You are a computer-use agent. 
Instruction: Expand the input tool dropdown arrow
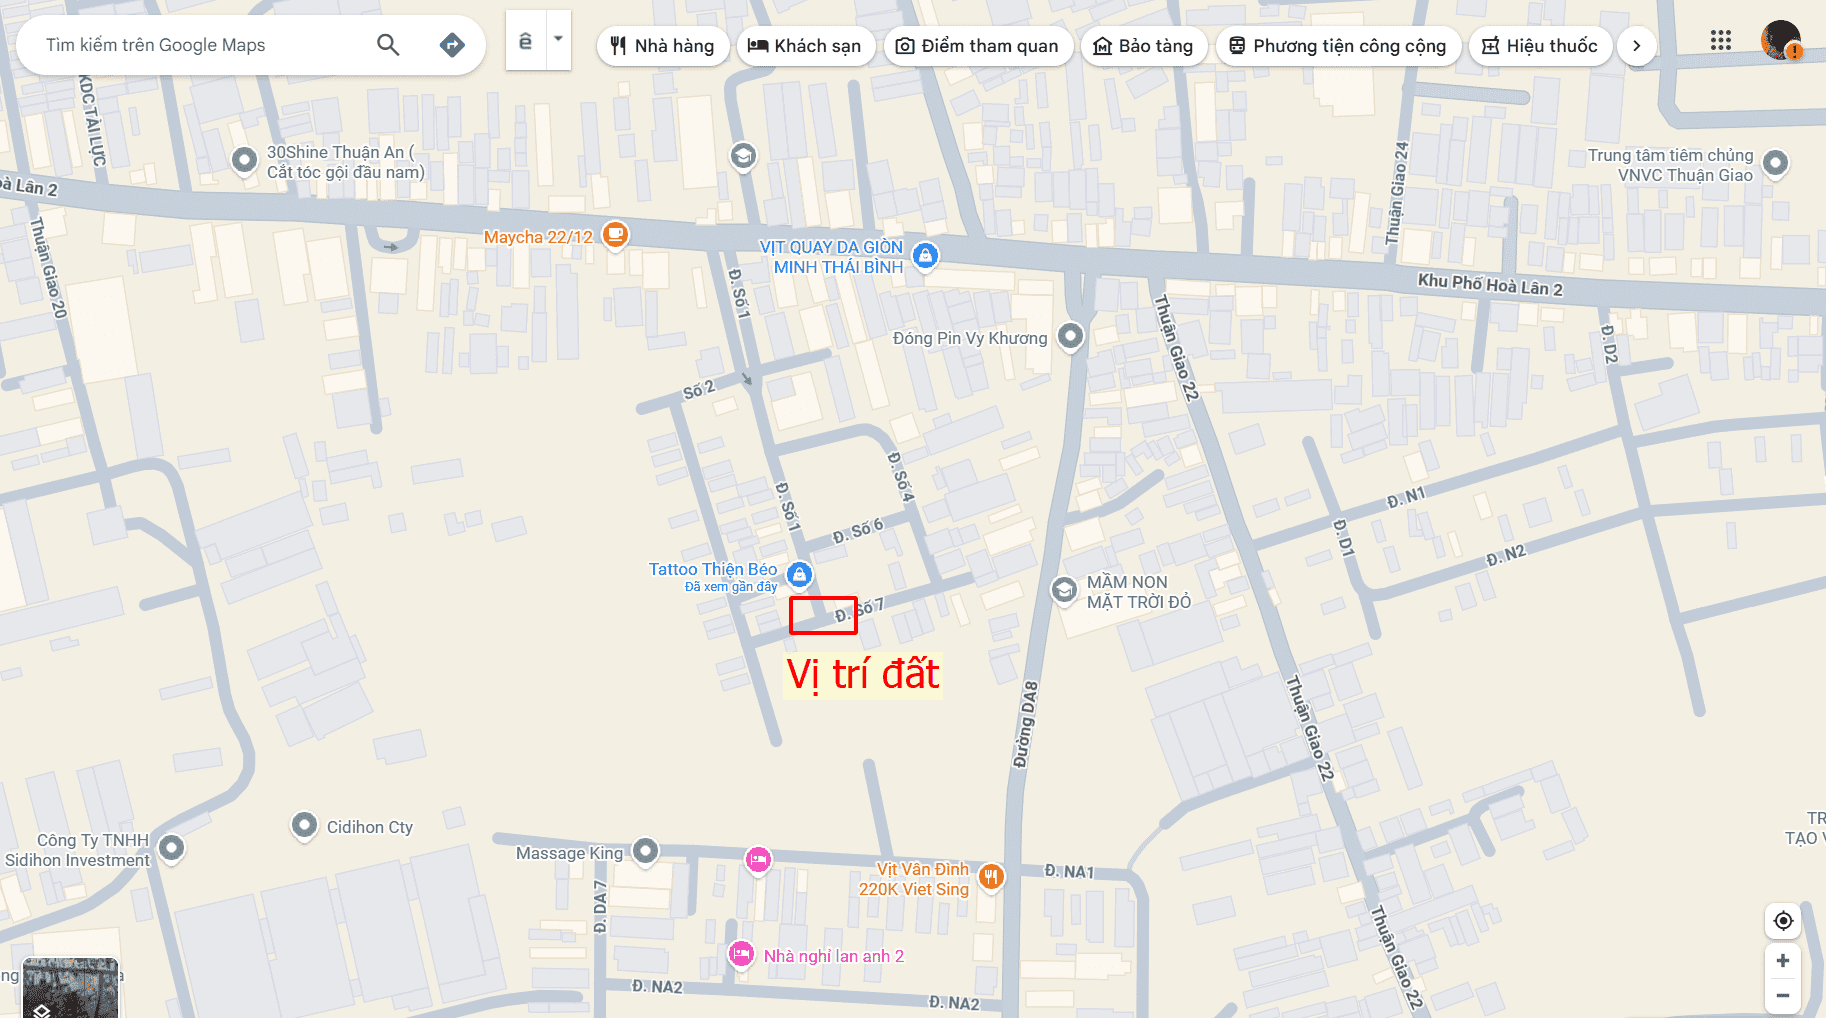click(559, 40)
